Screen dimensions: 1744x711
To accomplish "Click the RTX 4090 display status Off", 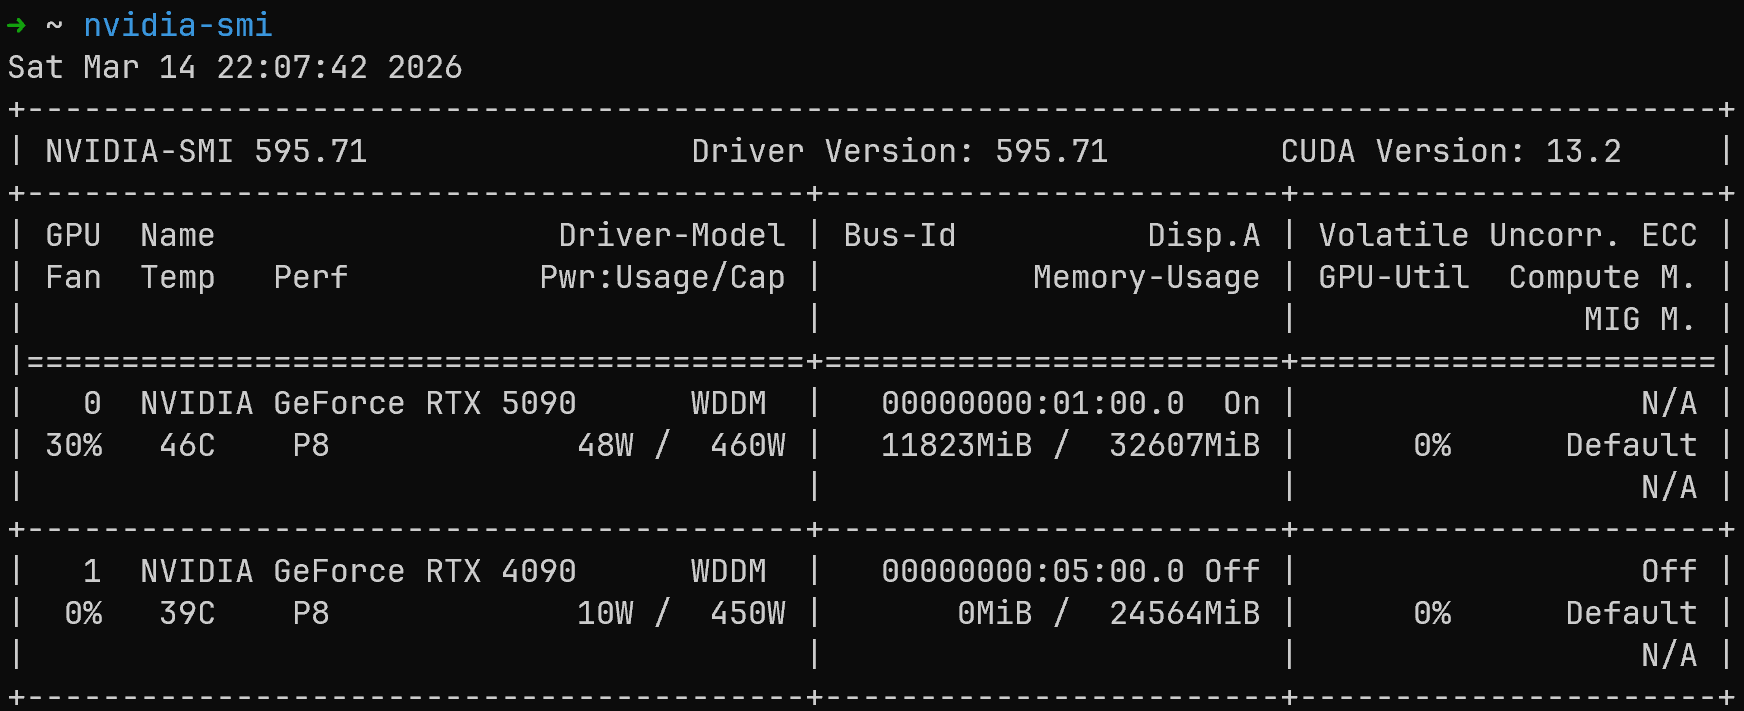I will 1232,571.
